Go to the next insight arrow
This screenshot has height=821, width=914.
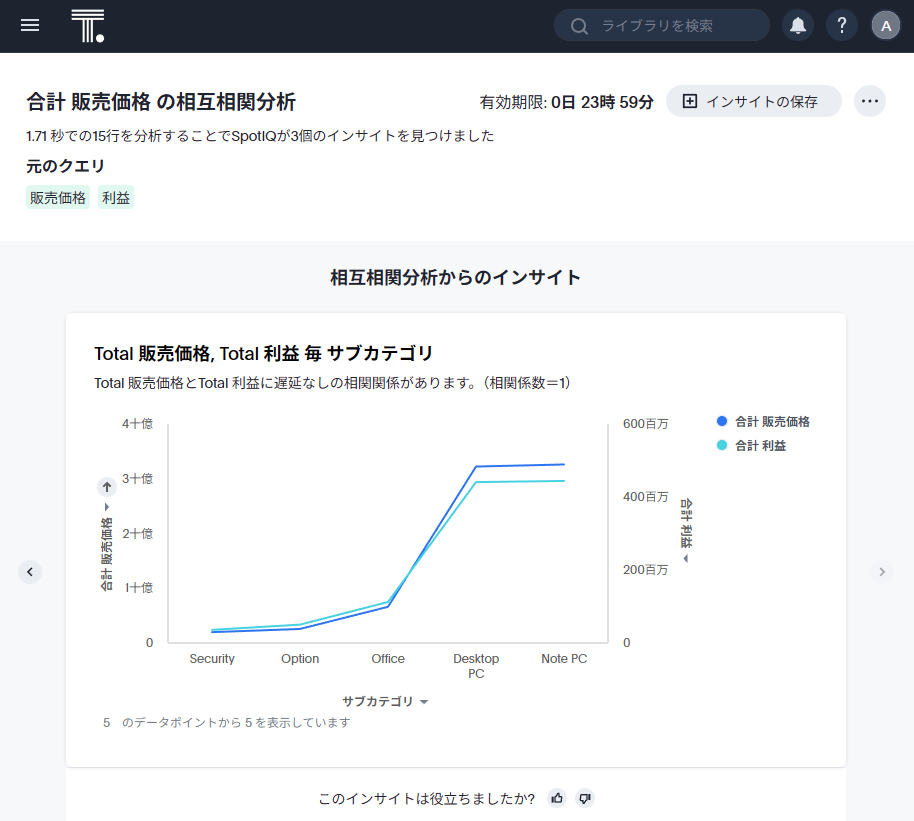coord(881,572)
